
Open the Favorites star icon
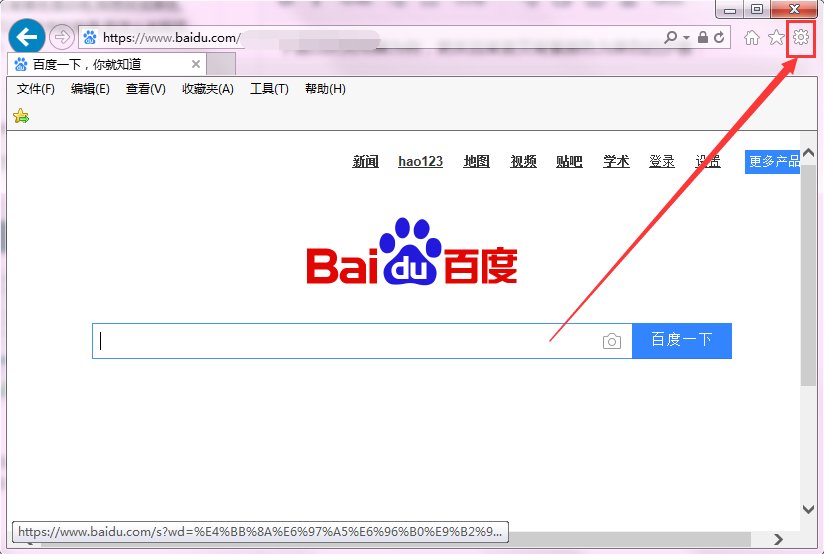pos(776,37)
